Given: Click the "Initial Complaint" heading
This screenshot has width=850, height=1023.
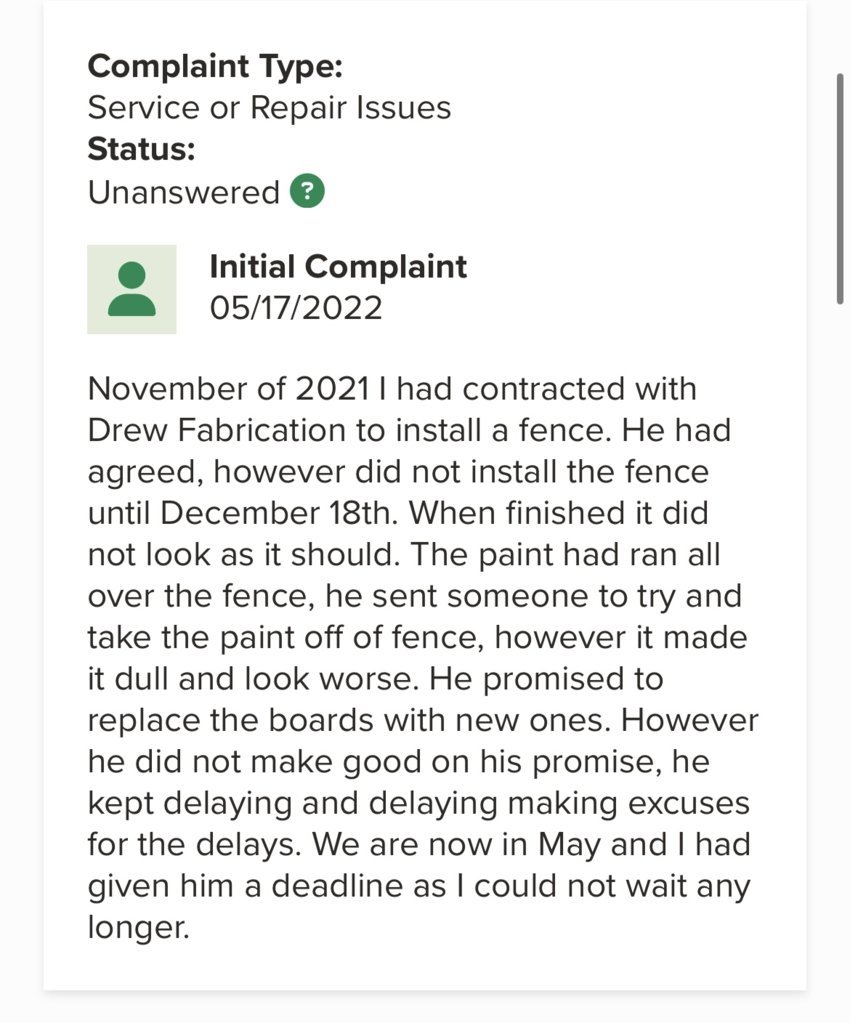Looking at the screenshot, I should point(338,267).
